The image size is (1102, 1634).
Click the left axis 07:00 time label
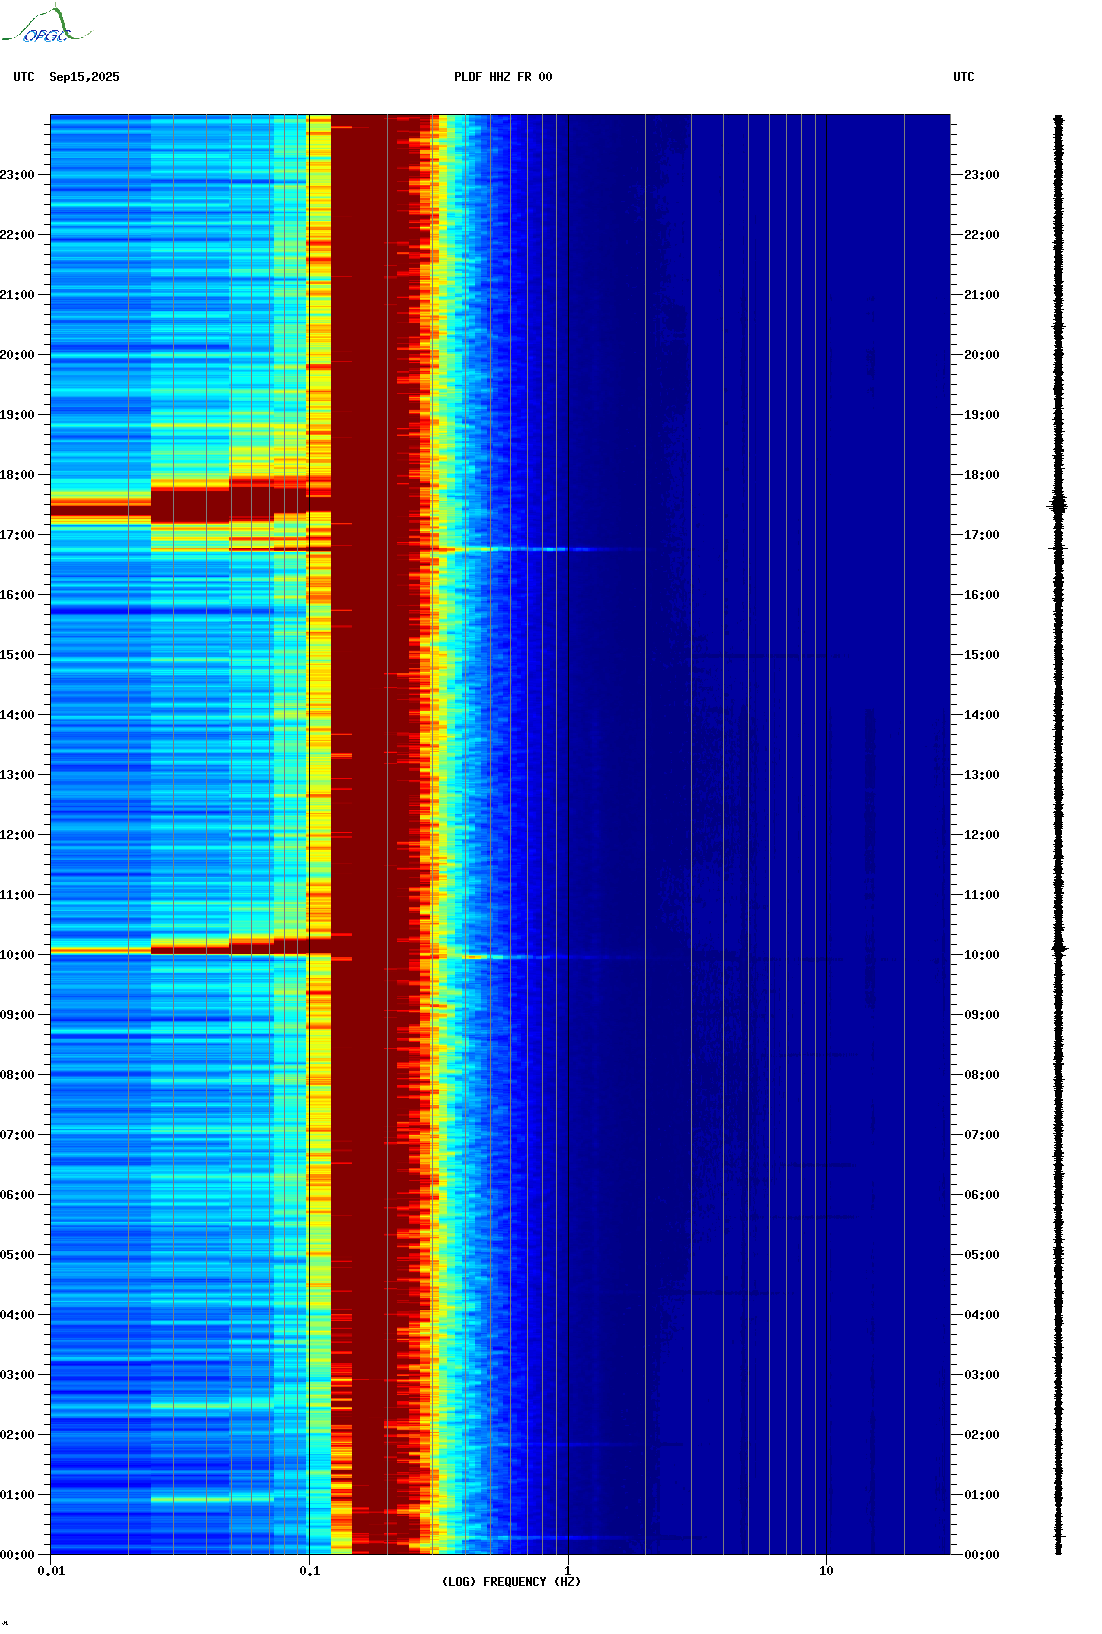17,1135
